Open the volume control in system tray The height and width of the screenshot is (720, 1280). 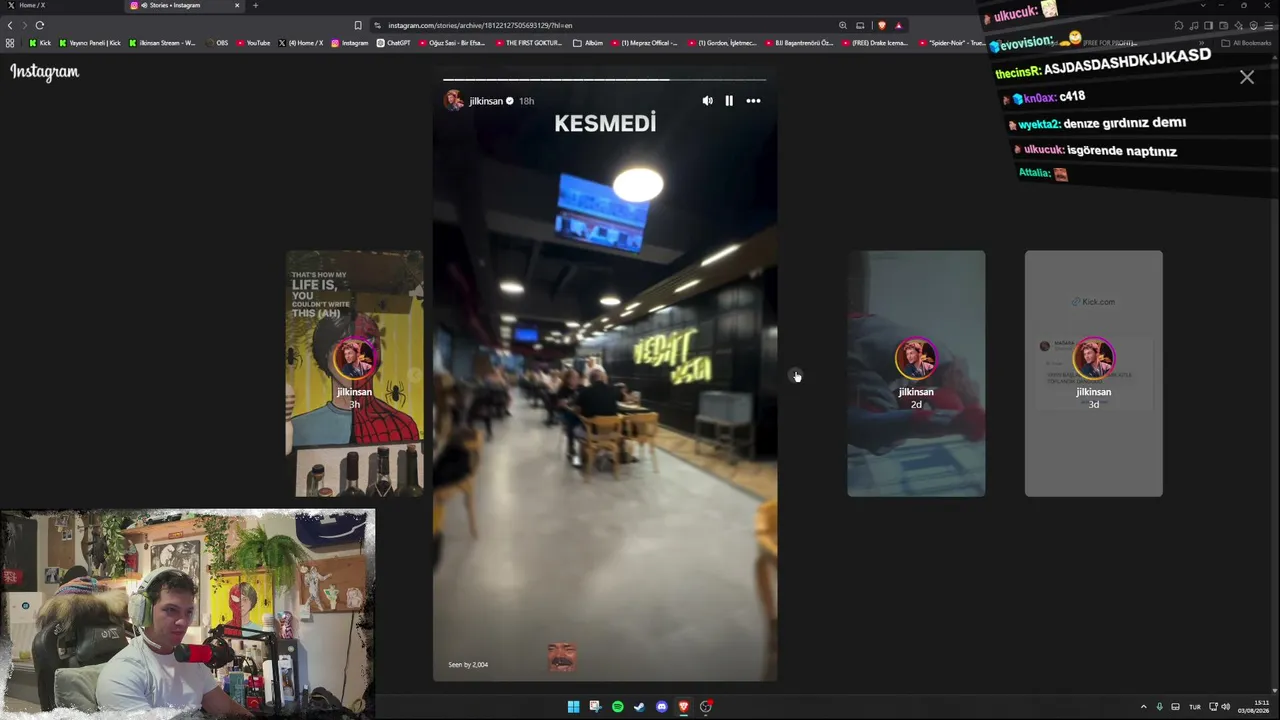pyautogui.click(x=1226, y=707)
